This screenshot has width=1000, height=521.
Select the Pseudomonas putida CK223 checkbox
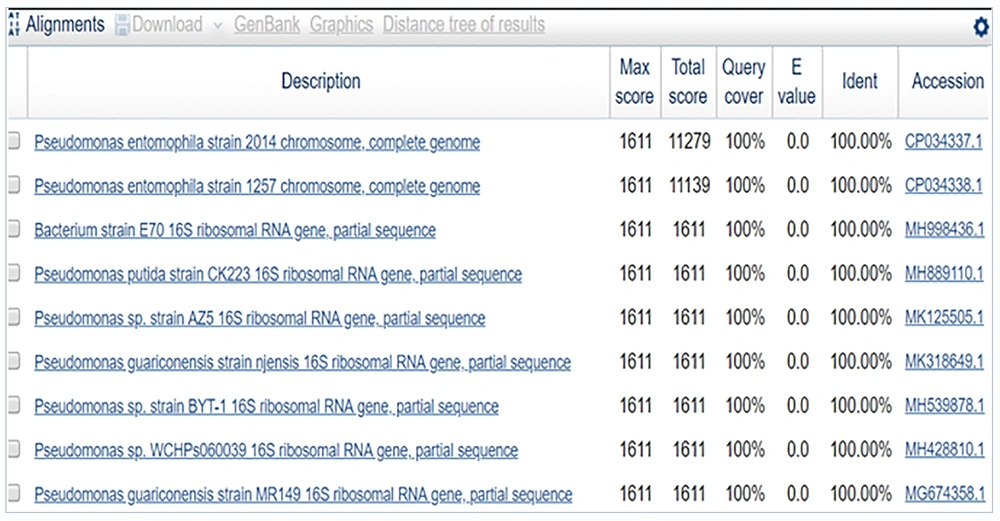(14, 274)
